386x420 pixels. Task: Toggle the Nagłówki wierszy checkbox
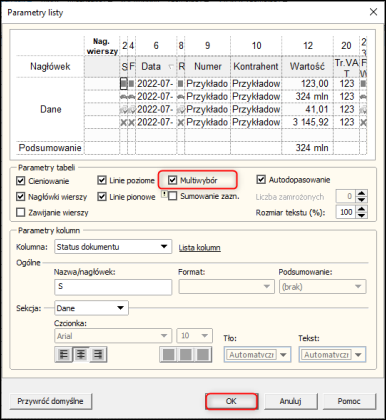[21, 197]
